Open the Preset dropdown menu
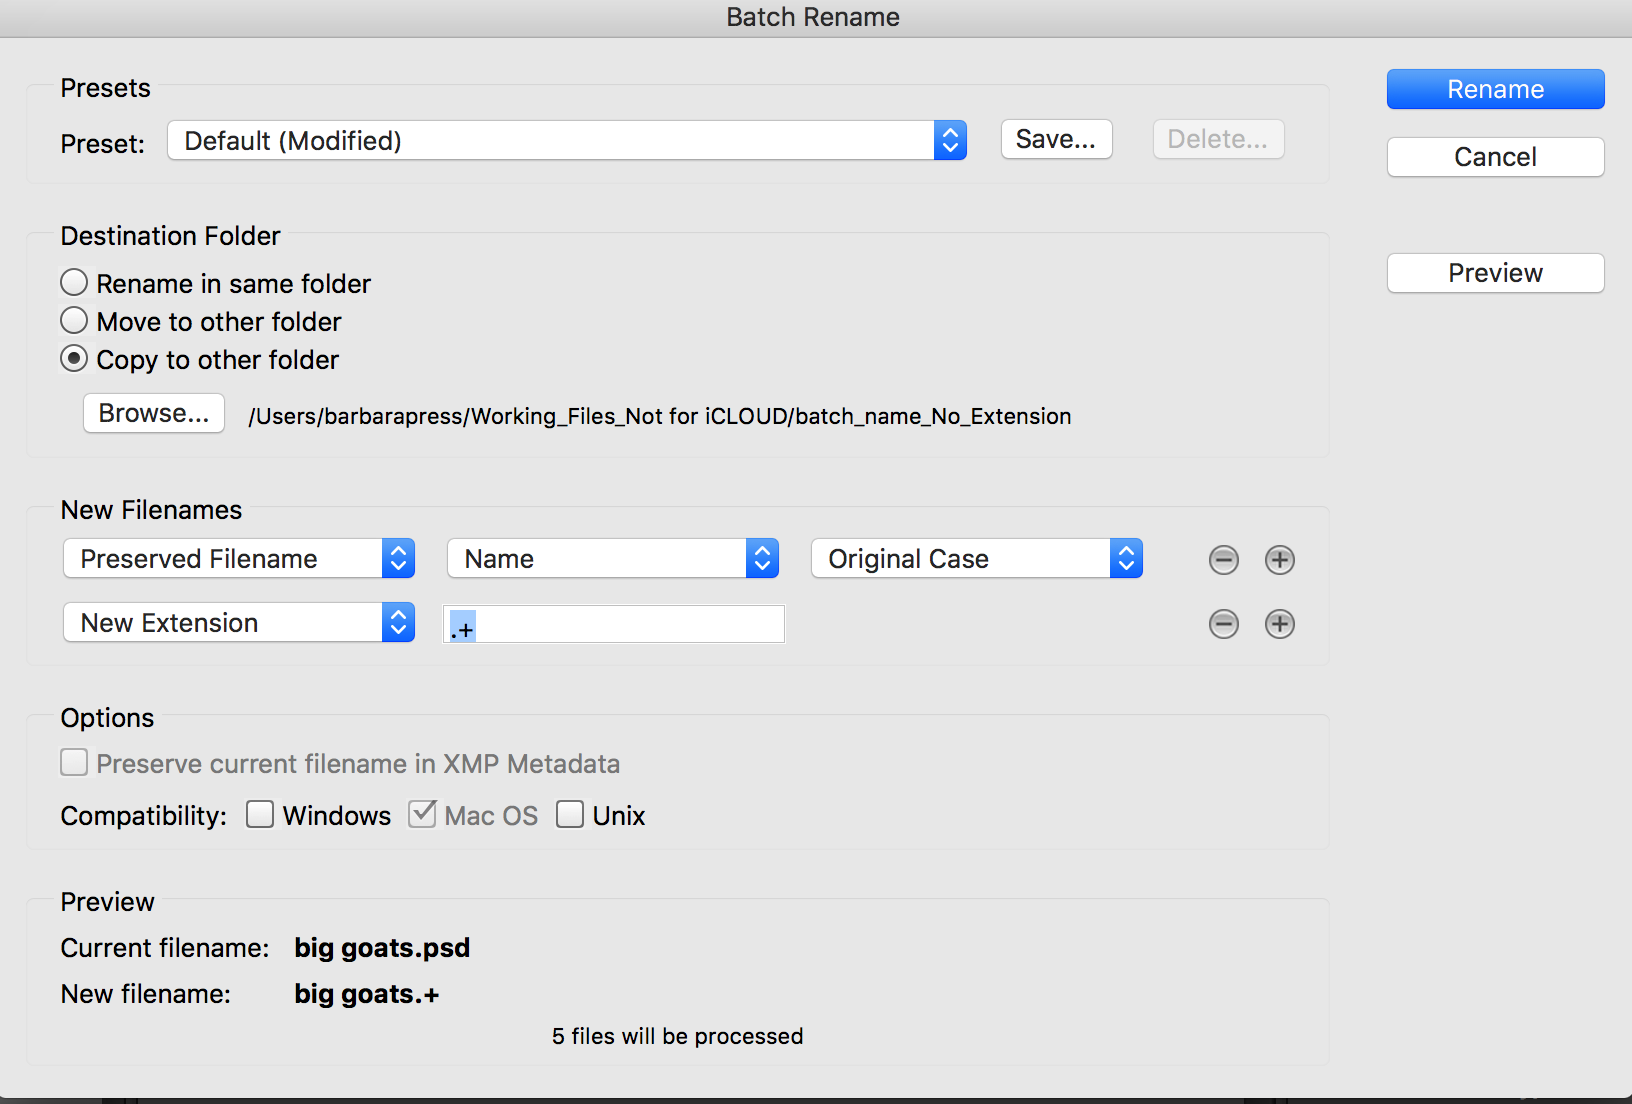This screenshot has height=1104, width=1632. click(566, 141)
